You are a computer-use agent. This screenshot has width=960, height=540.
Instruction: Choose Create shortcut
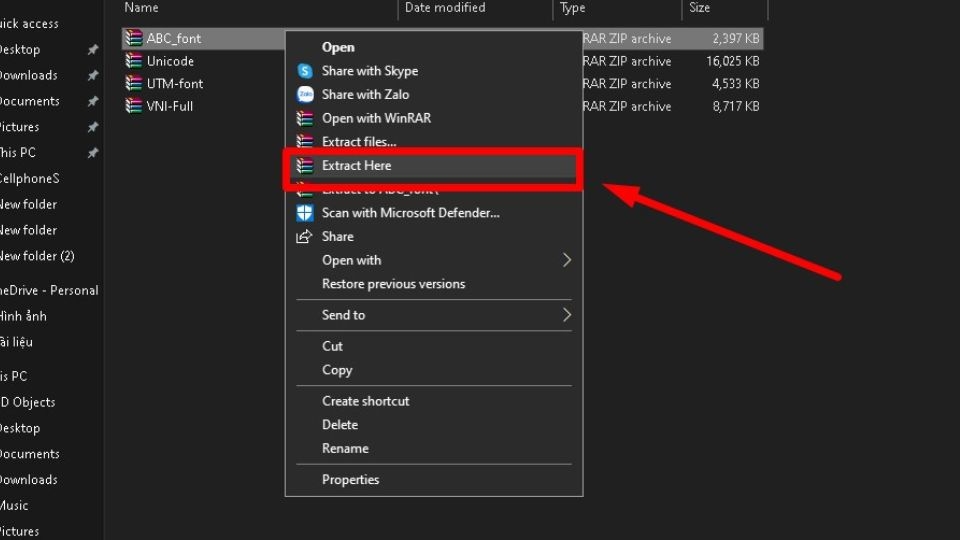366,401
